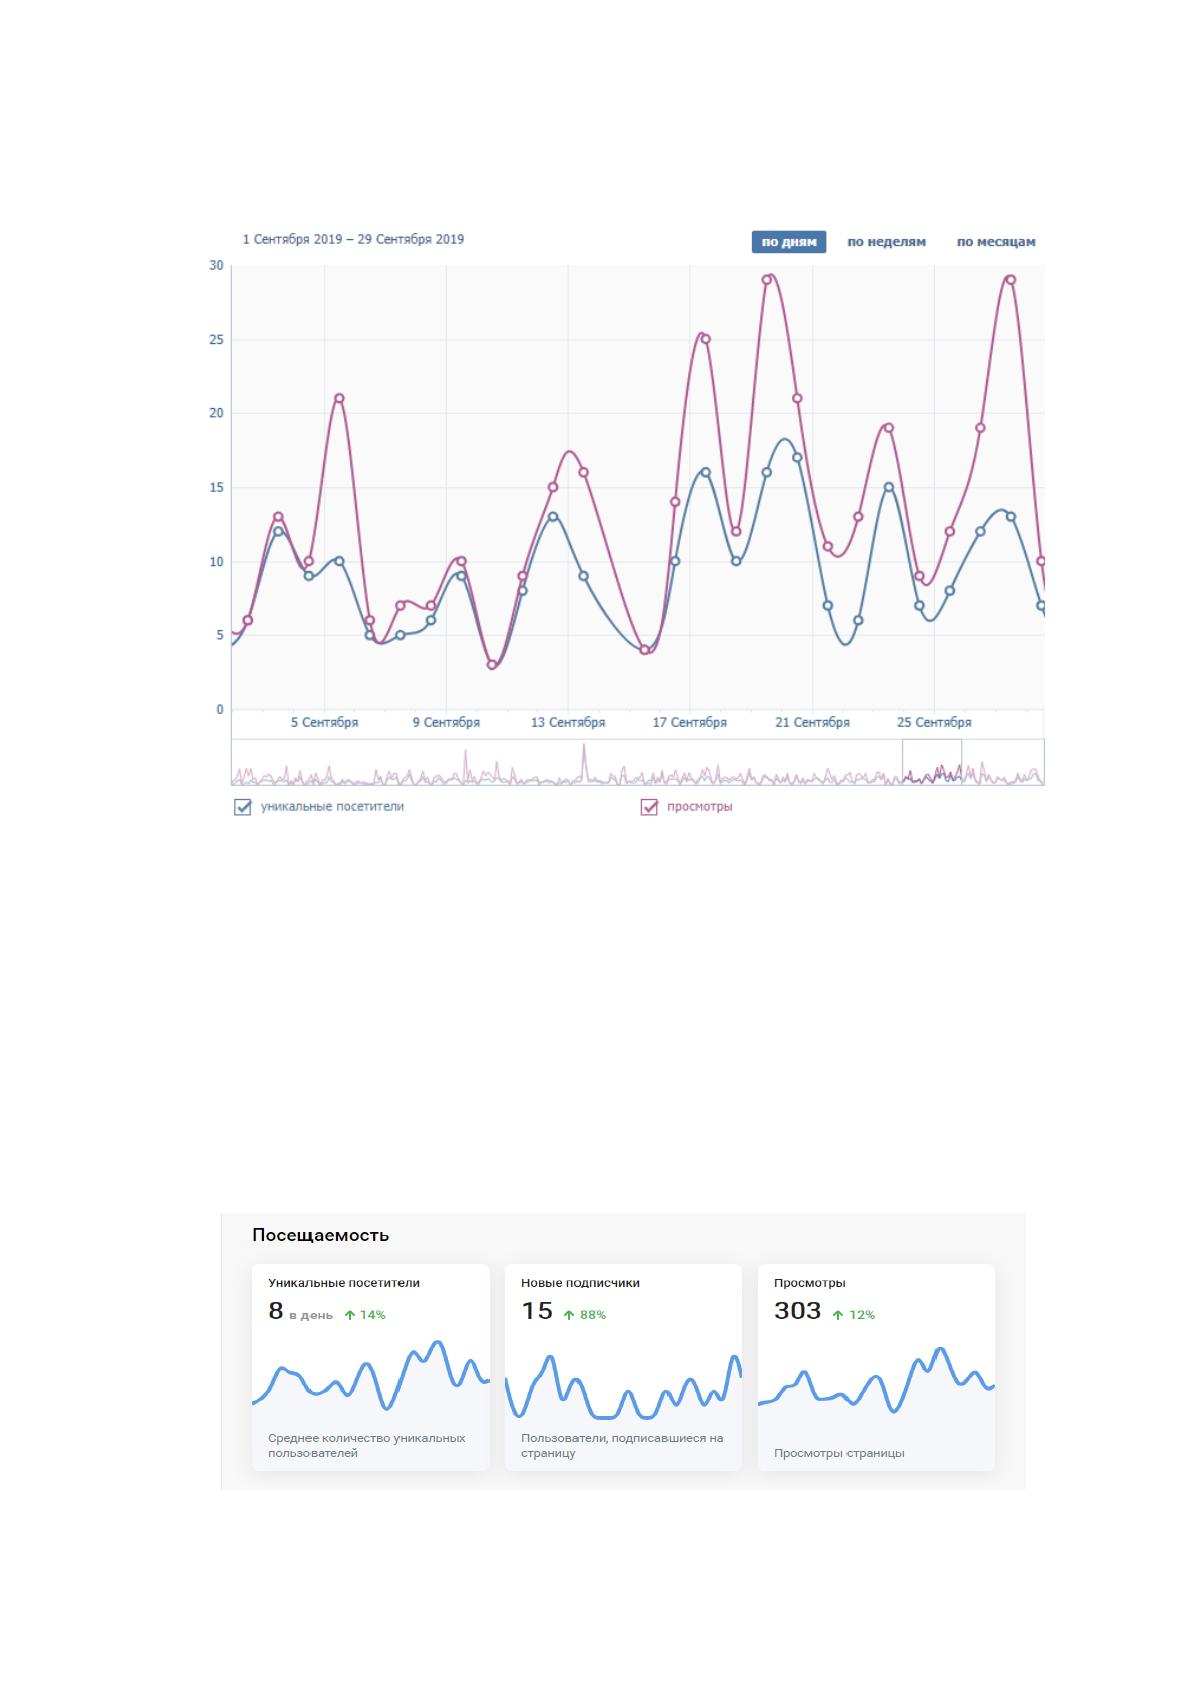Image resolution: width=1191 pixels, height=1684 pixels.
Task: Click the уникальные посетители legend label
Action: pos(332,806)
